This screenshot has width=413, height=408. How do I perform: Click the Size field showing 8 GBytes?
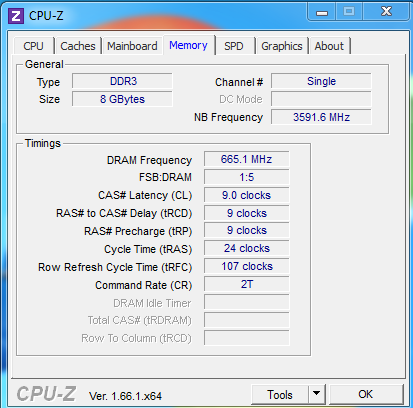click(x=122, y=99)
